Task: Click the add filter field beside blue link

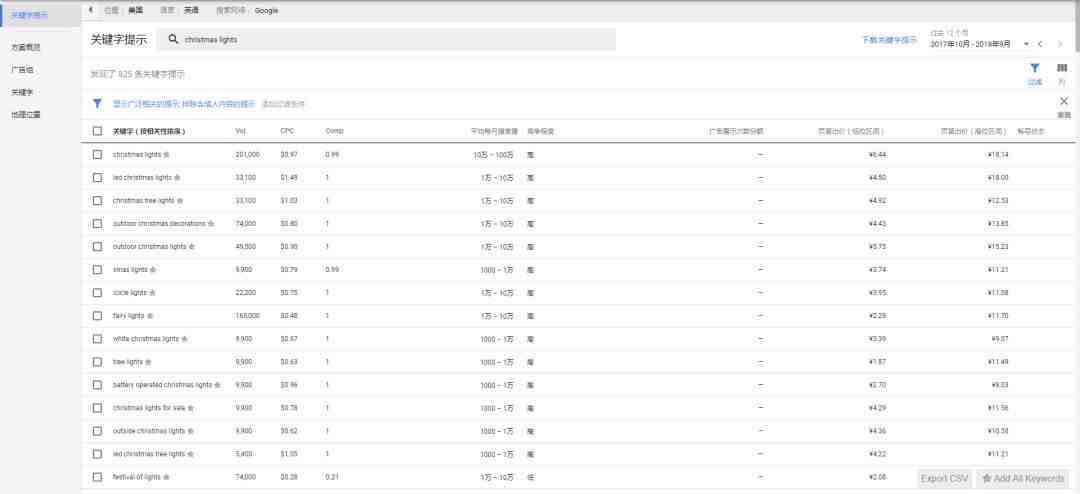Action: click(283, 104)
